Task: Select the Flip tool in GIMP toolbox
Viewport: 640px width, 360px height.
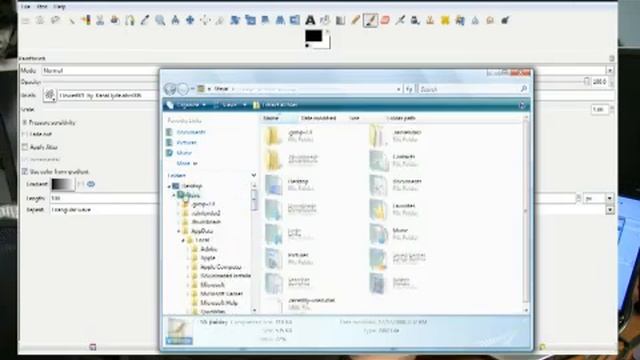Action: pos(295,20)
